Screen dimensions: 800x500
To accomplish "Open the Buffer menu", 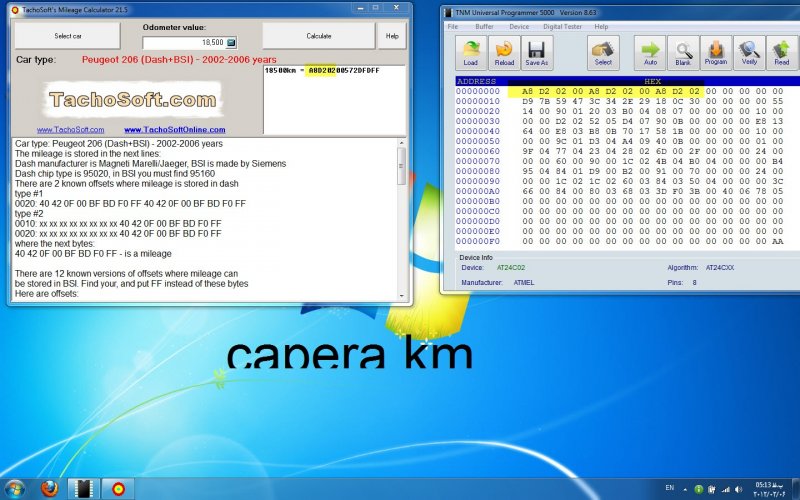I will coord(484,27).
